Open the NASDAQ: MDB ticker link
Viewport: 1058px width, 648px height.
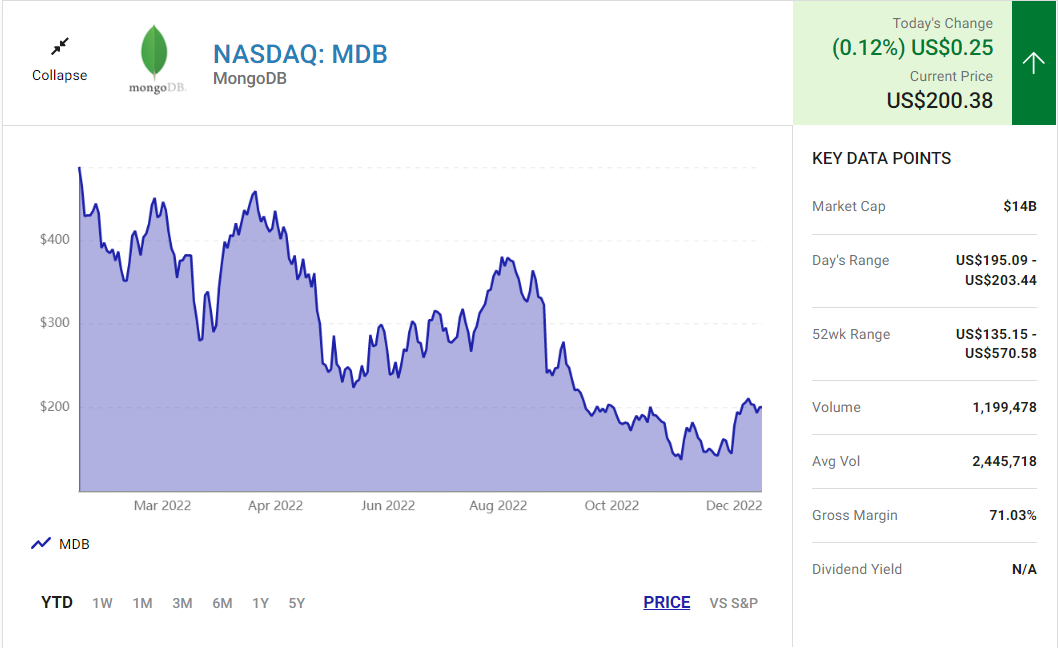tap(300, 54)
